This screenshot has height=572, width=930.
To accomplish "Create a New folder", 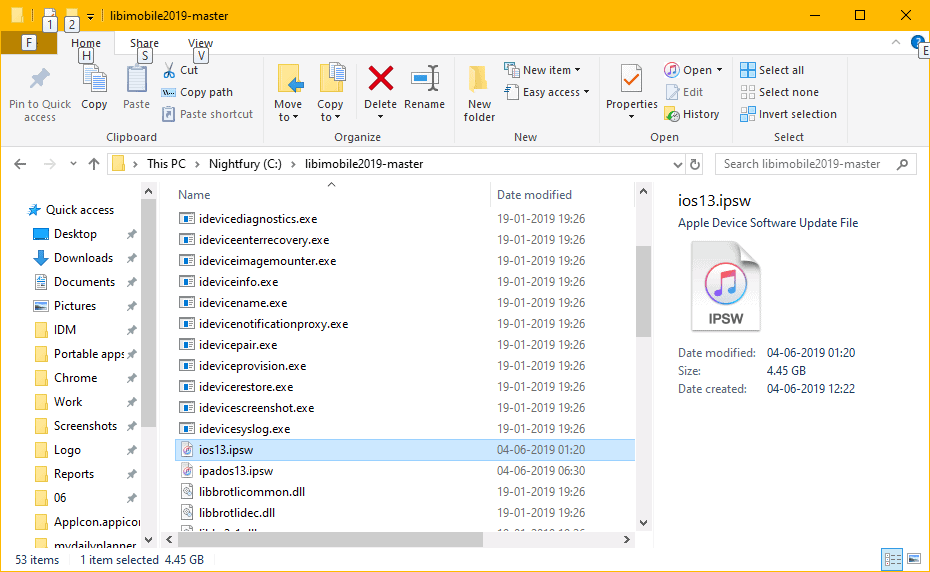I will (479, 93).
